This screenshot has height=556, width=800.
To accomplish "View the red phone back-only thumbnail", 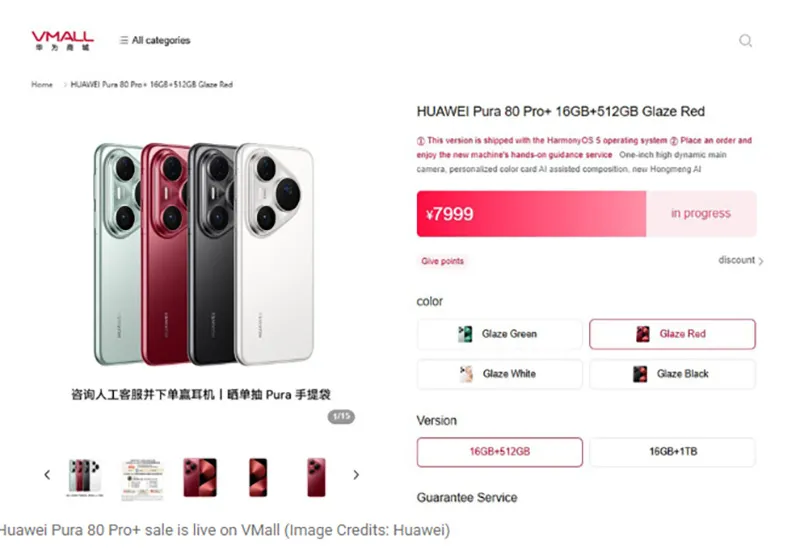I will click(316, 477).
